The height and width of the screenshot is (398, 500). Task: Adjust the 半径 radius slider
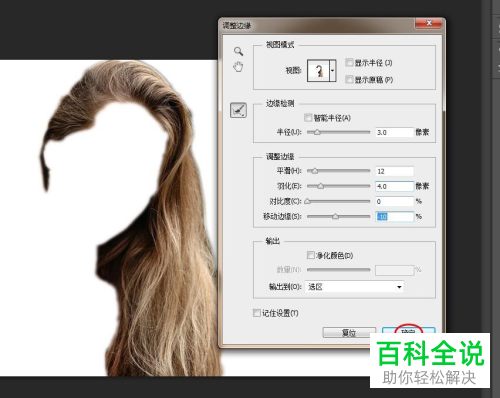pos(338,132)
